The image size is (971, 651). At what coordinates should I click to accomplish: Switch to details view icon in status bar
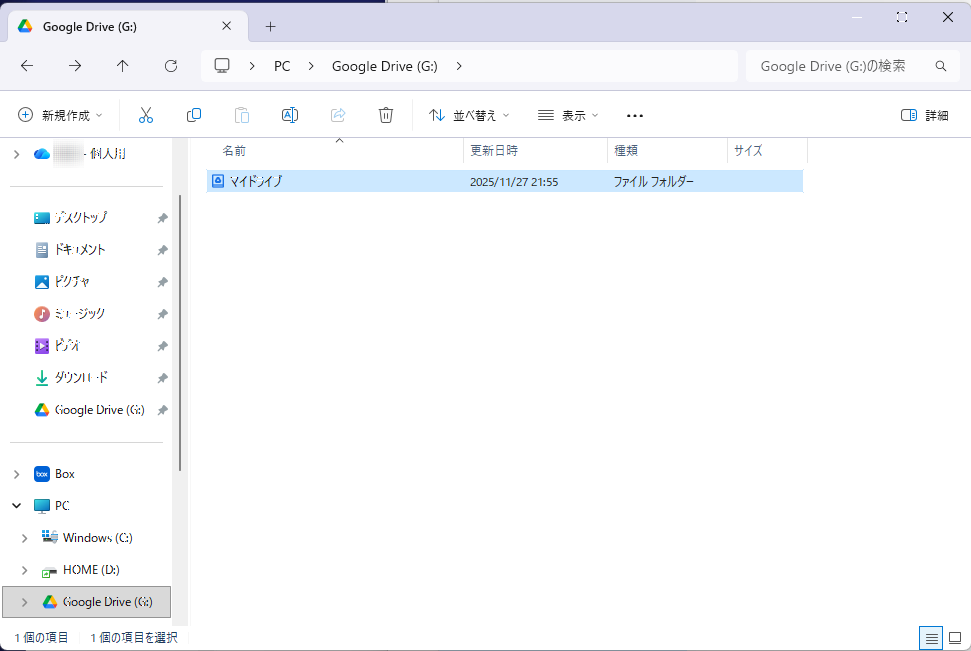click(x=930, y=637)
